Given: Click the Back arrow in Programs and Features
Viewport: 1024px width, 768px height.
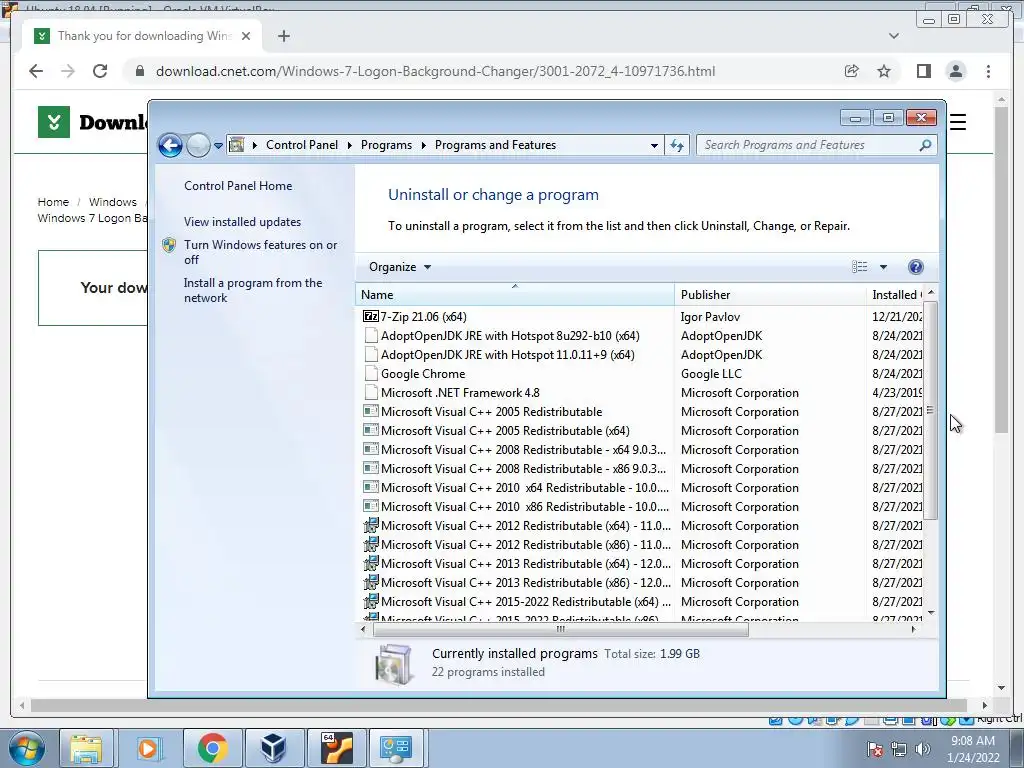Looking at the screenshot, I should (x=170, y=145).
